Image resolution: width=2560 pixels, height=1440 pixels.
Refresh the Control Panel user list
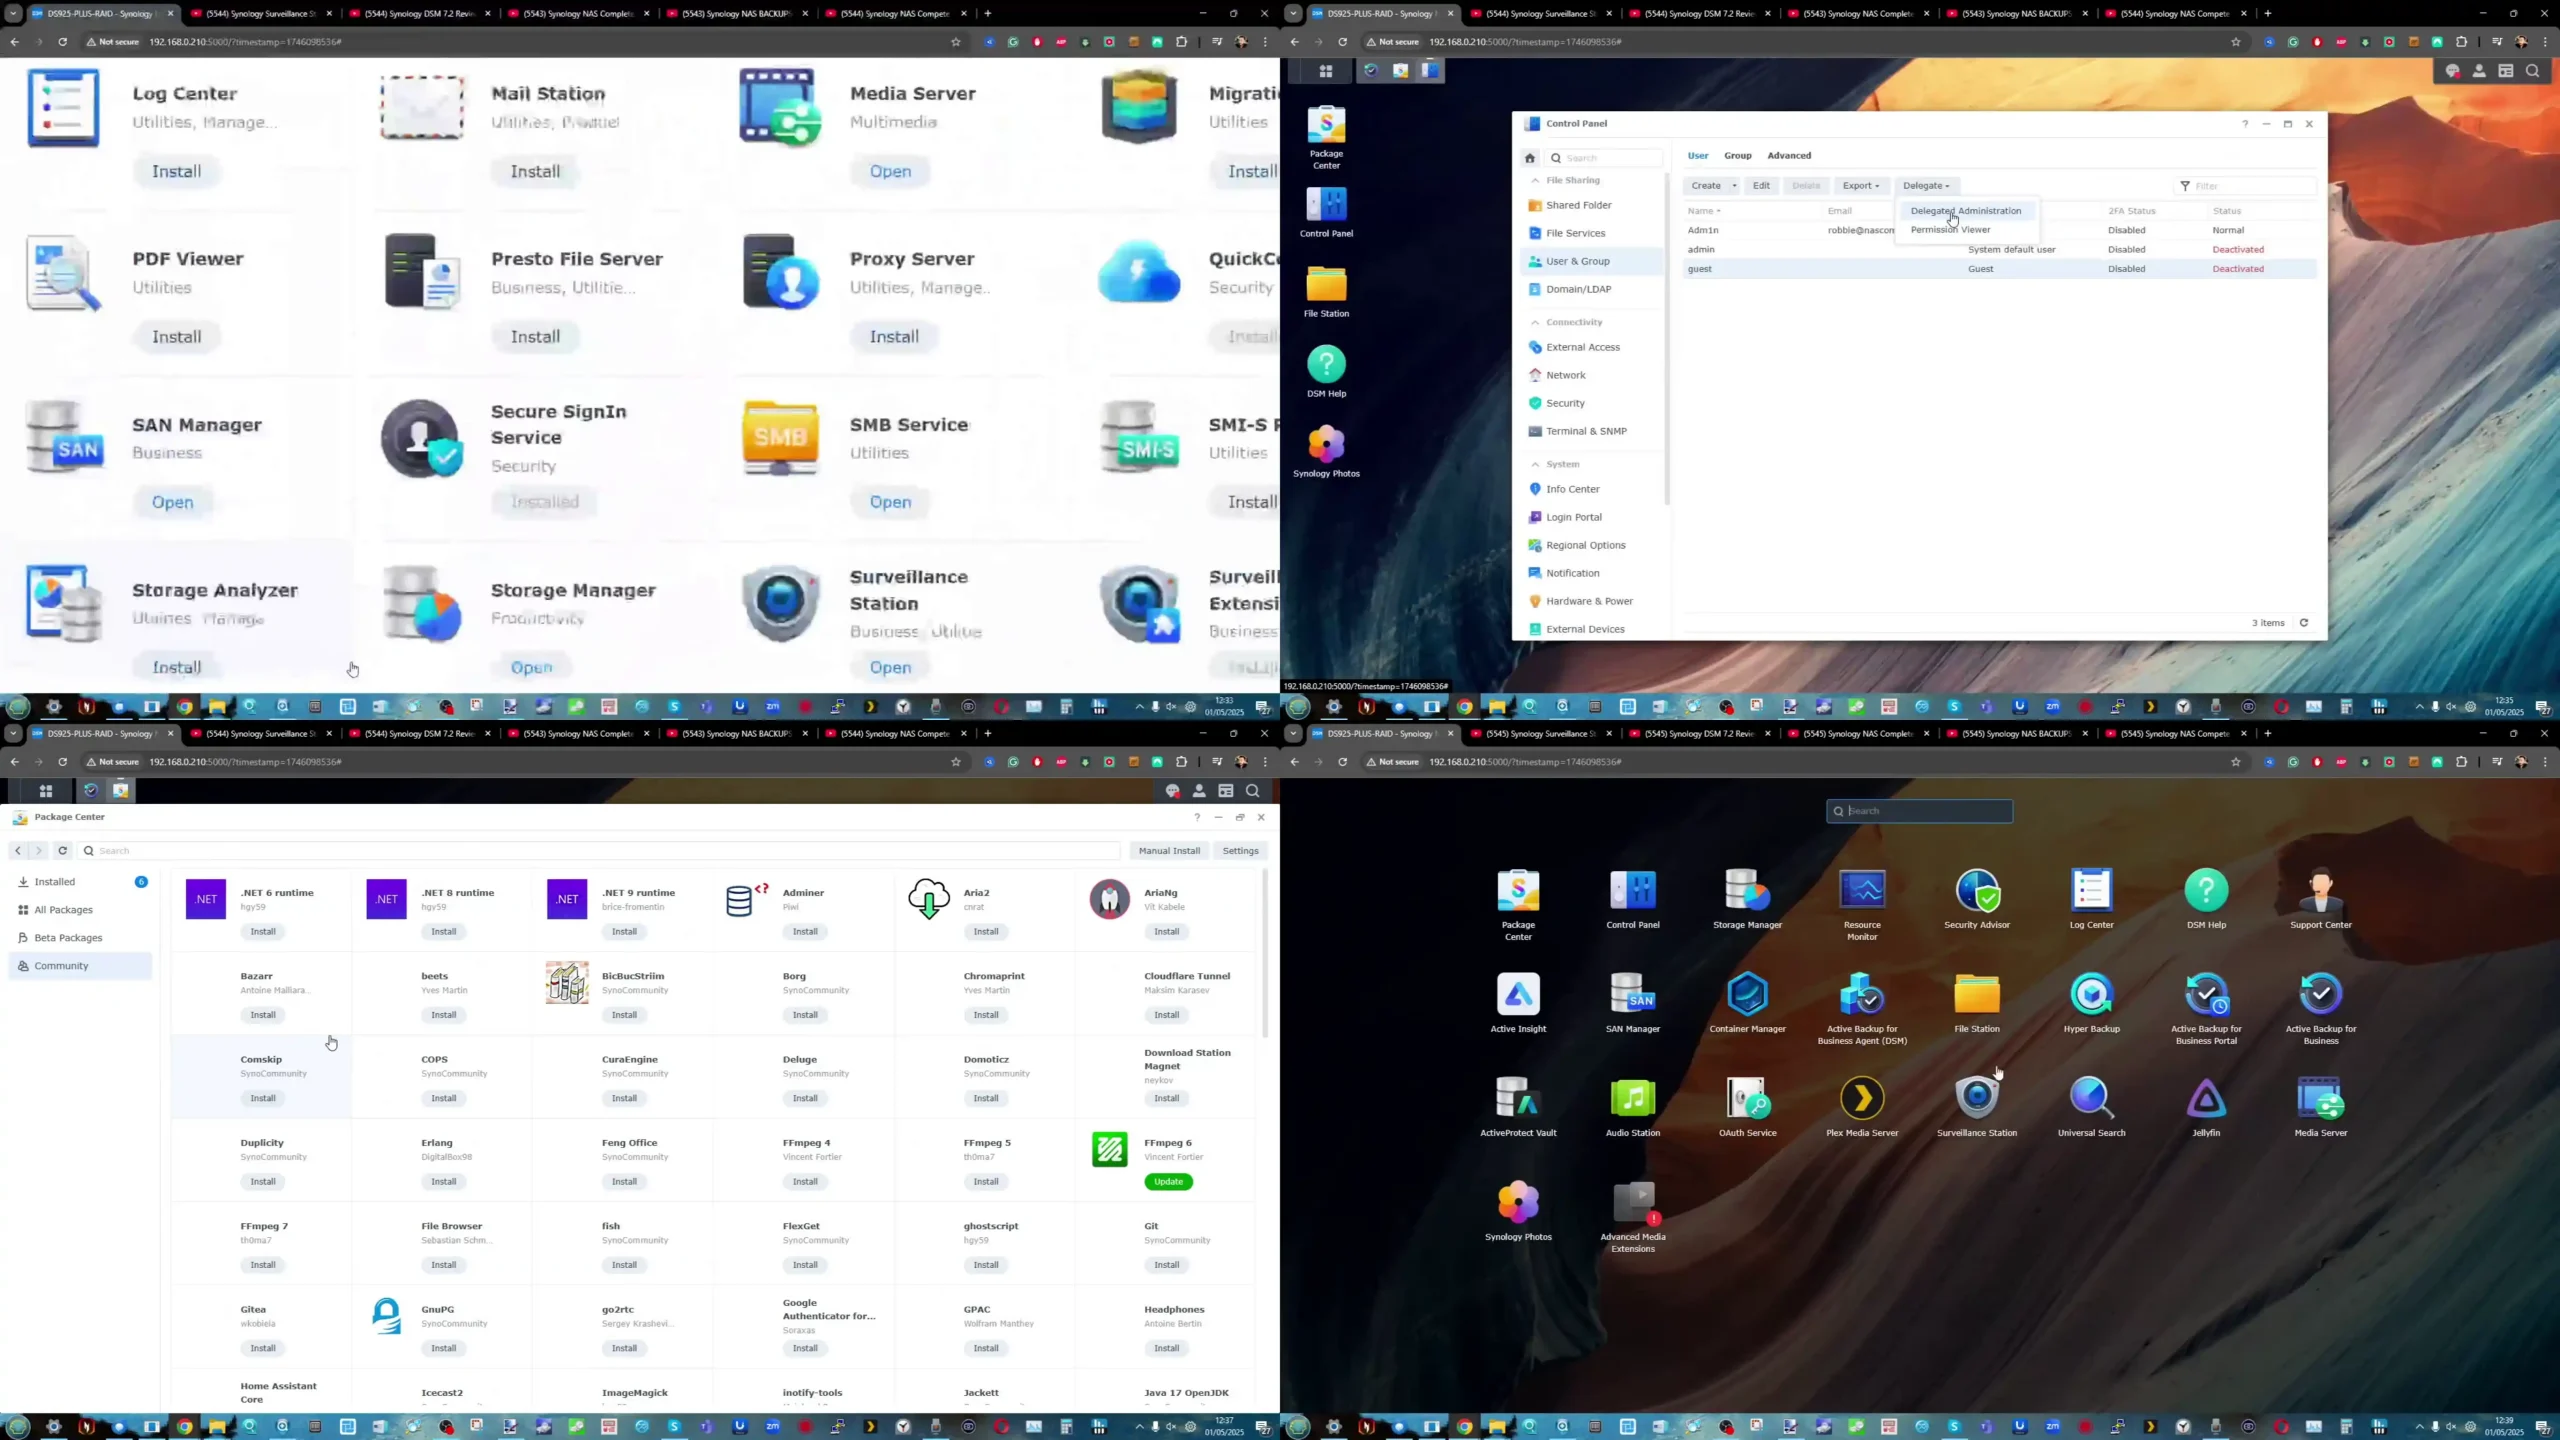(x=2304, y=623)
